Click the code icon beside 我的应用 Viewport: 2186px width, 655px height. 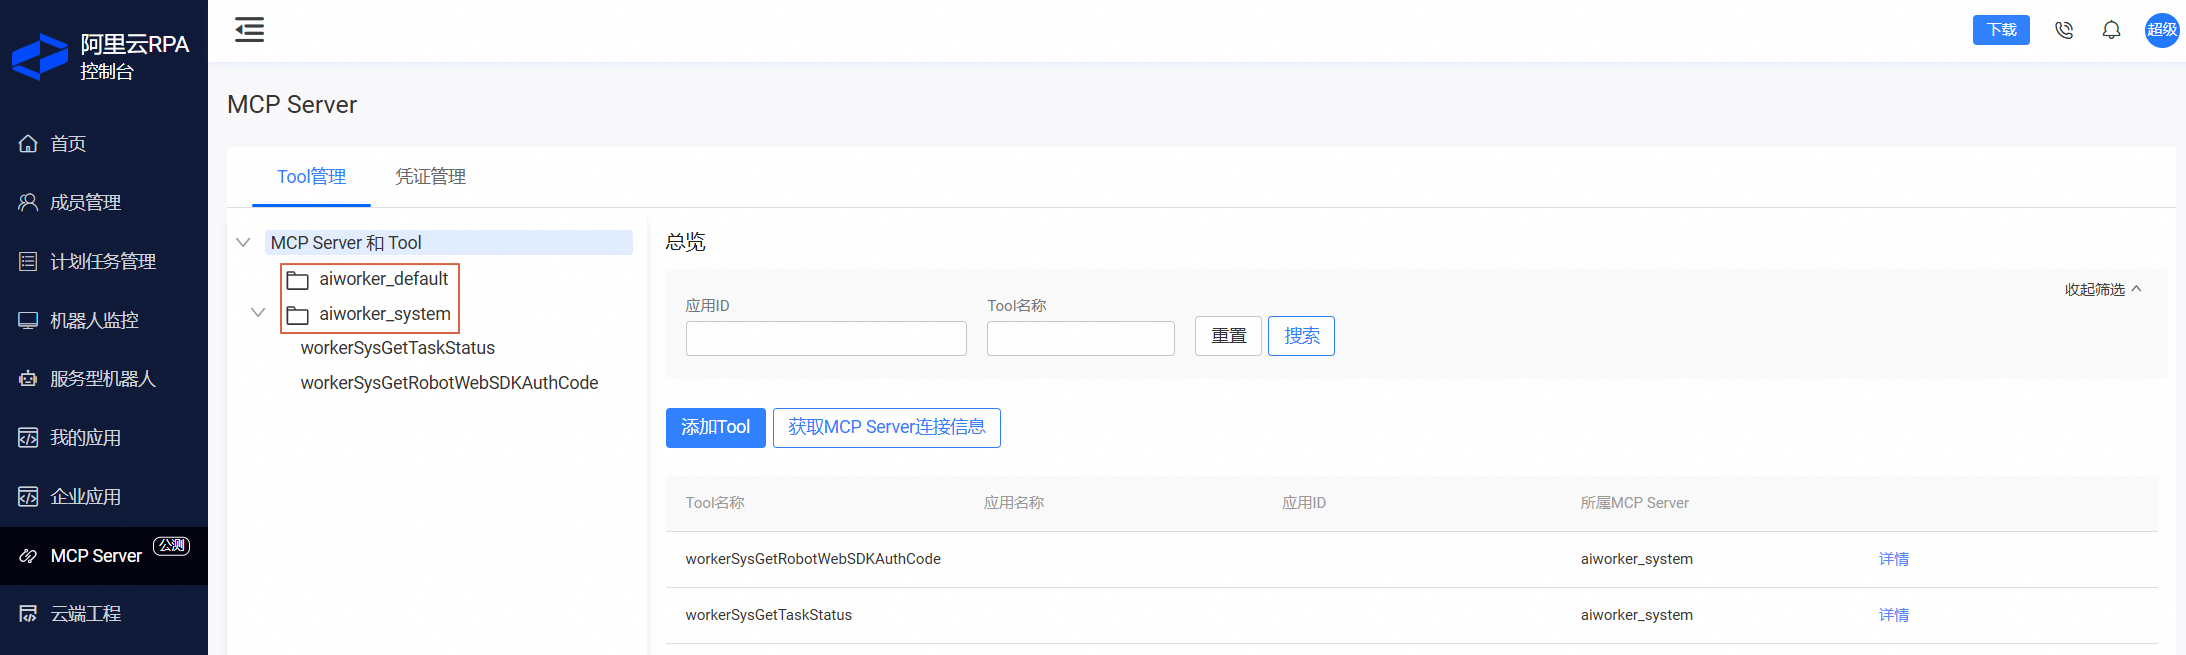pyautogui.click(x=28, y=438)
